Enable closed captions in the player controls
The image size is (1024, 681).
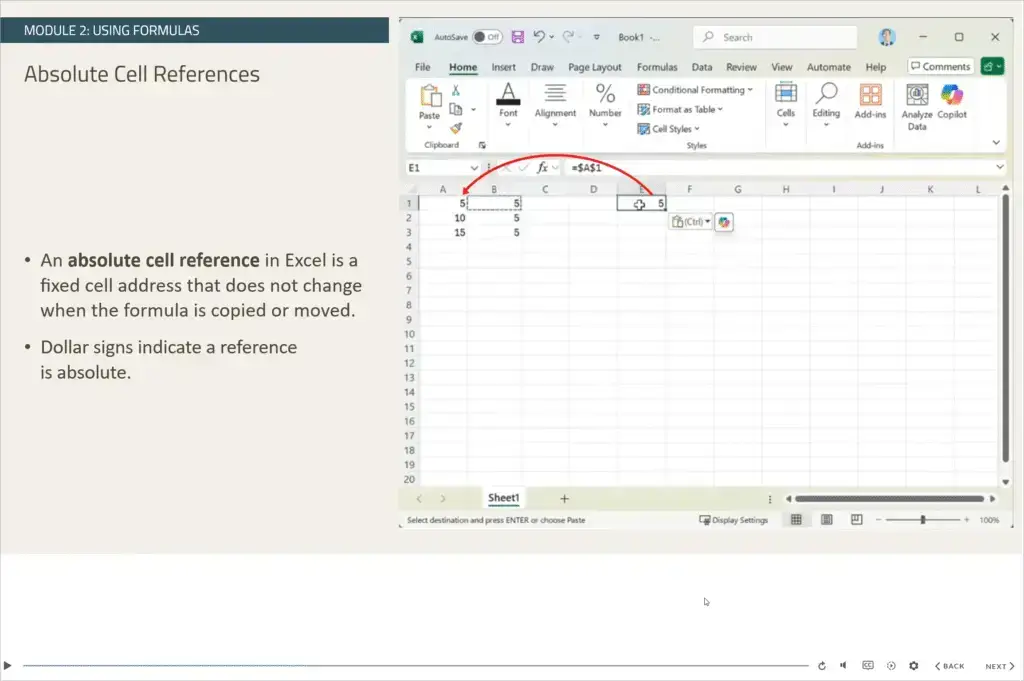(866, 665)
